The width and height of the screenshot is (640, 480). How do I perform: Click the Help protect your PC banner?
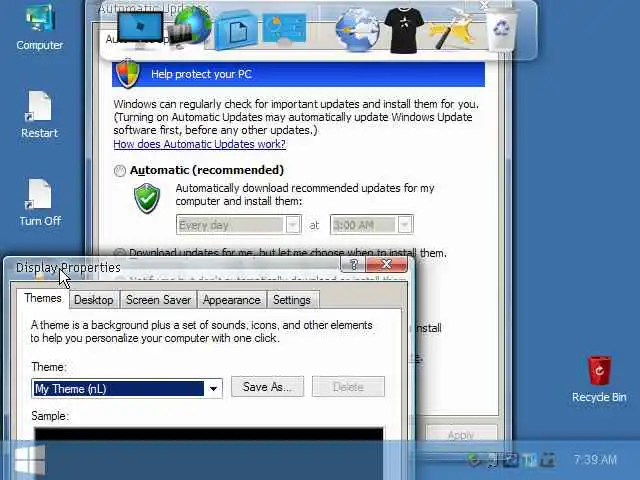pyautogui.click(x=298, y=74)
